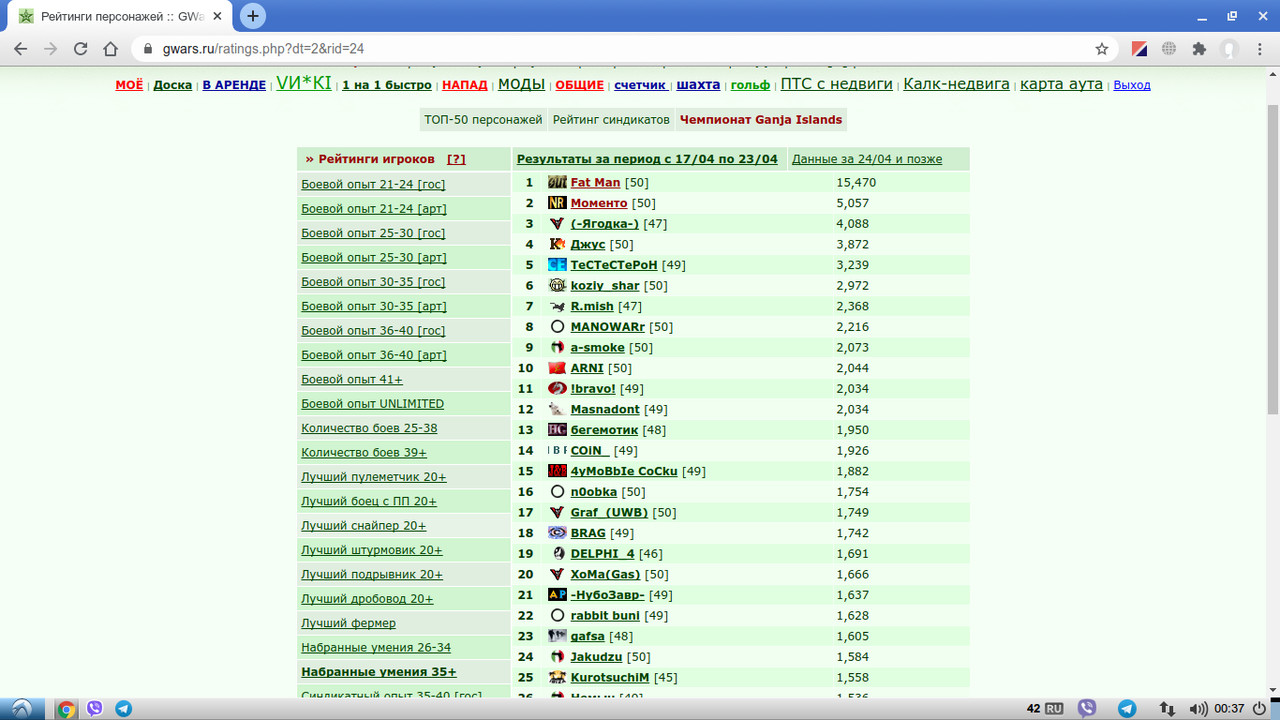Click the syndicate icon beside gafsa
The width and height of the screenshot is (1280, 720).
point(557,636)
